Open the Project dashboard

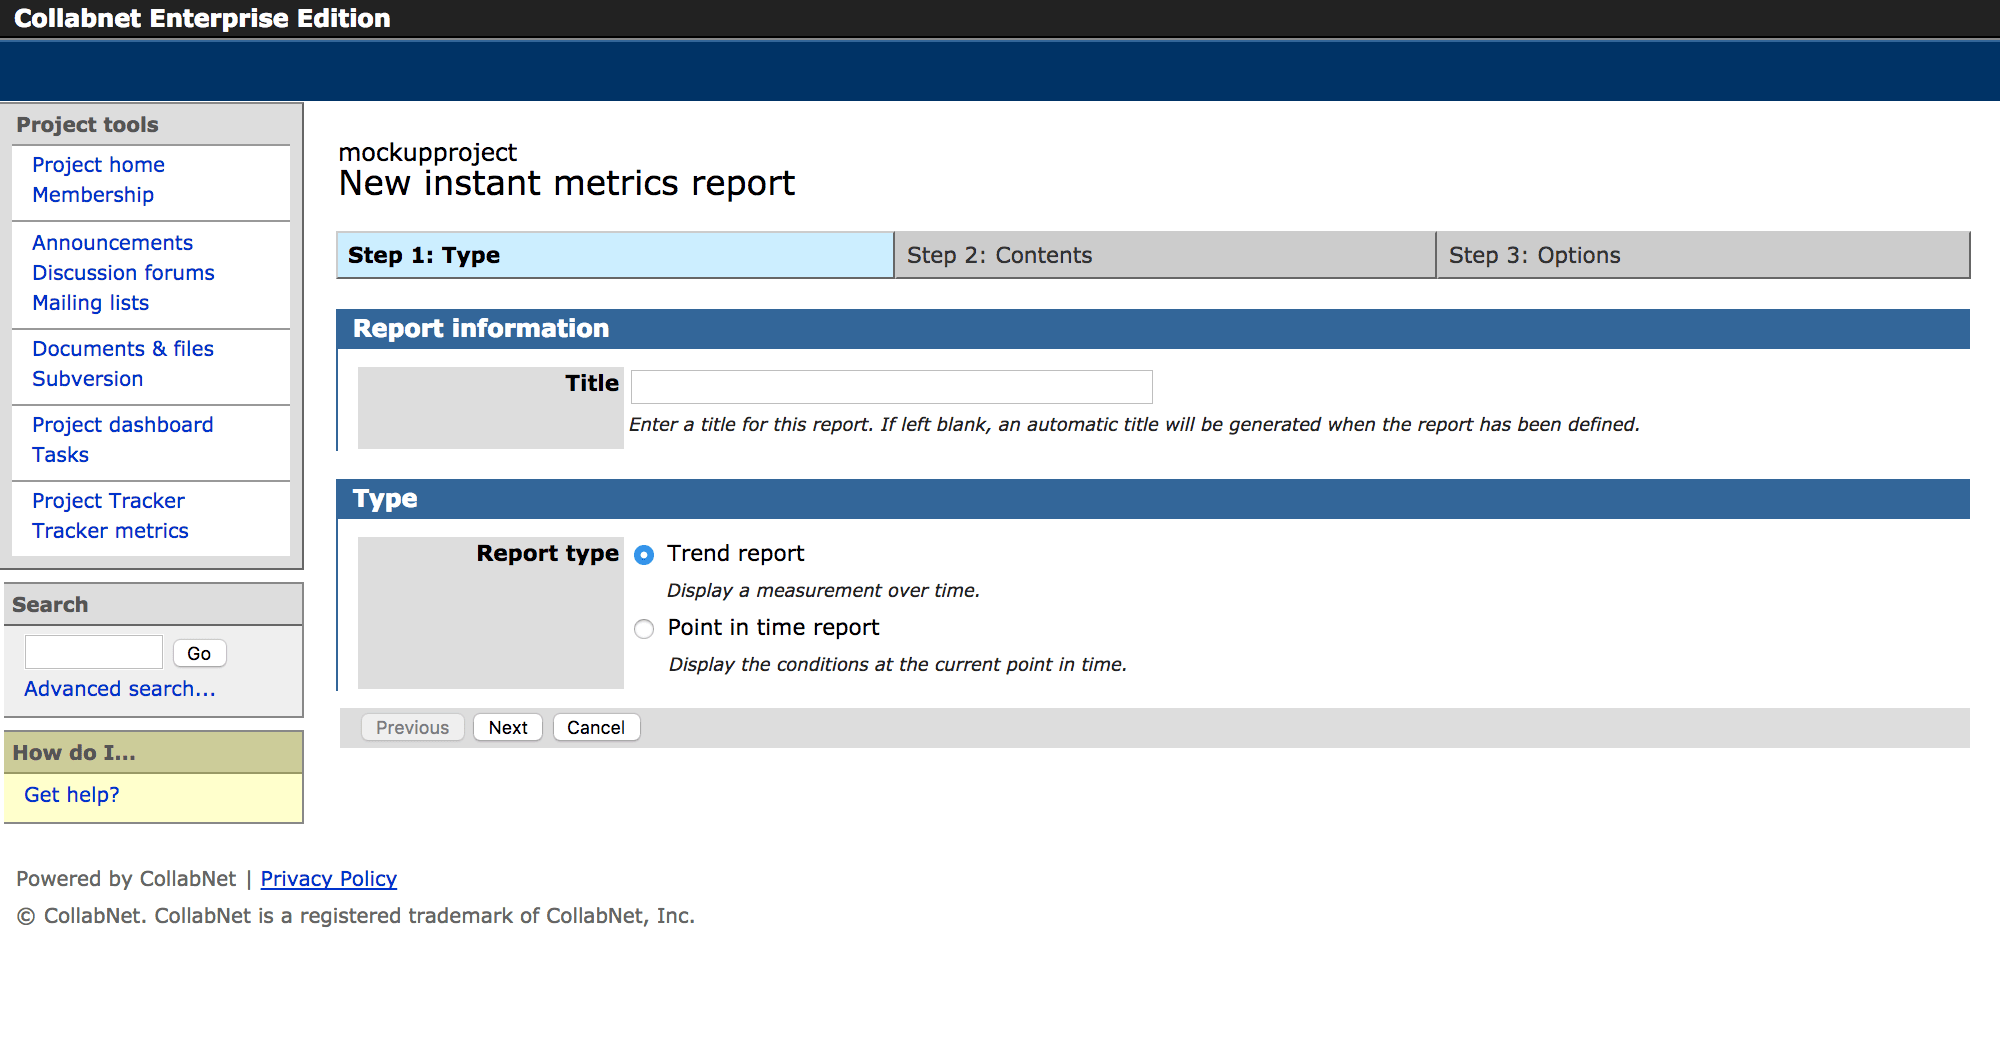point(122,424)
